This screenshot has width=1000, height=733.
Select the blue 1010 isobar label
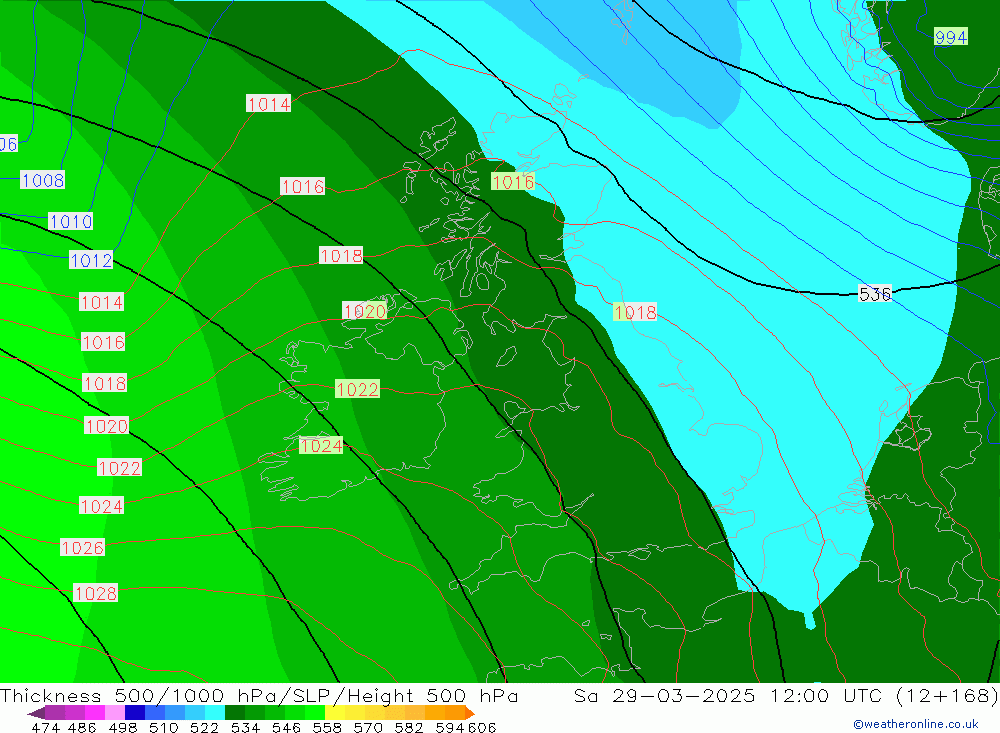pos(71,222)
